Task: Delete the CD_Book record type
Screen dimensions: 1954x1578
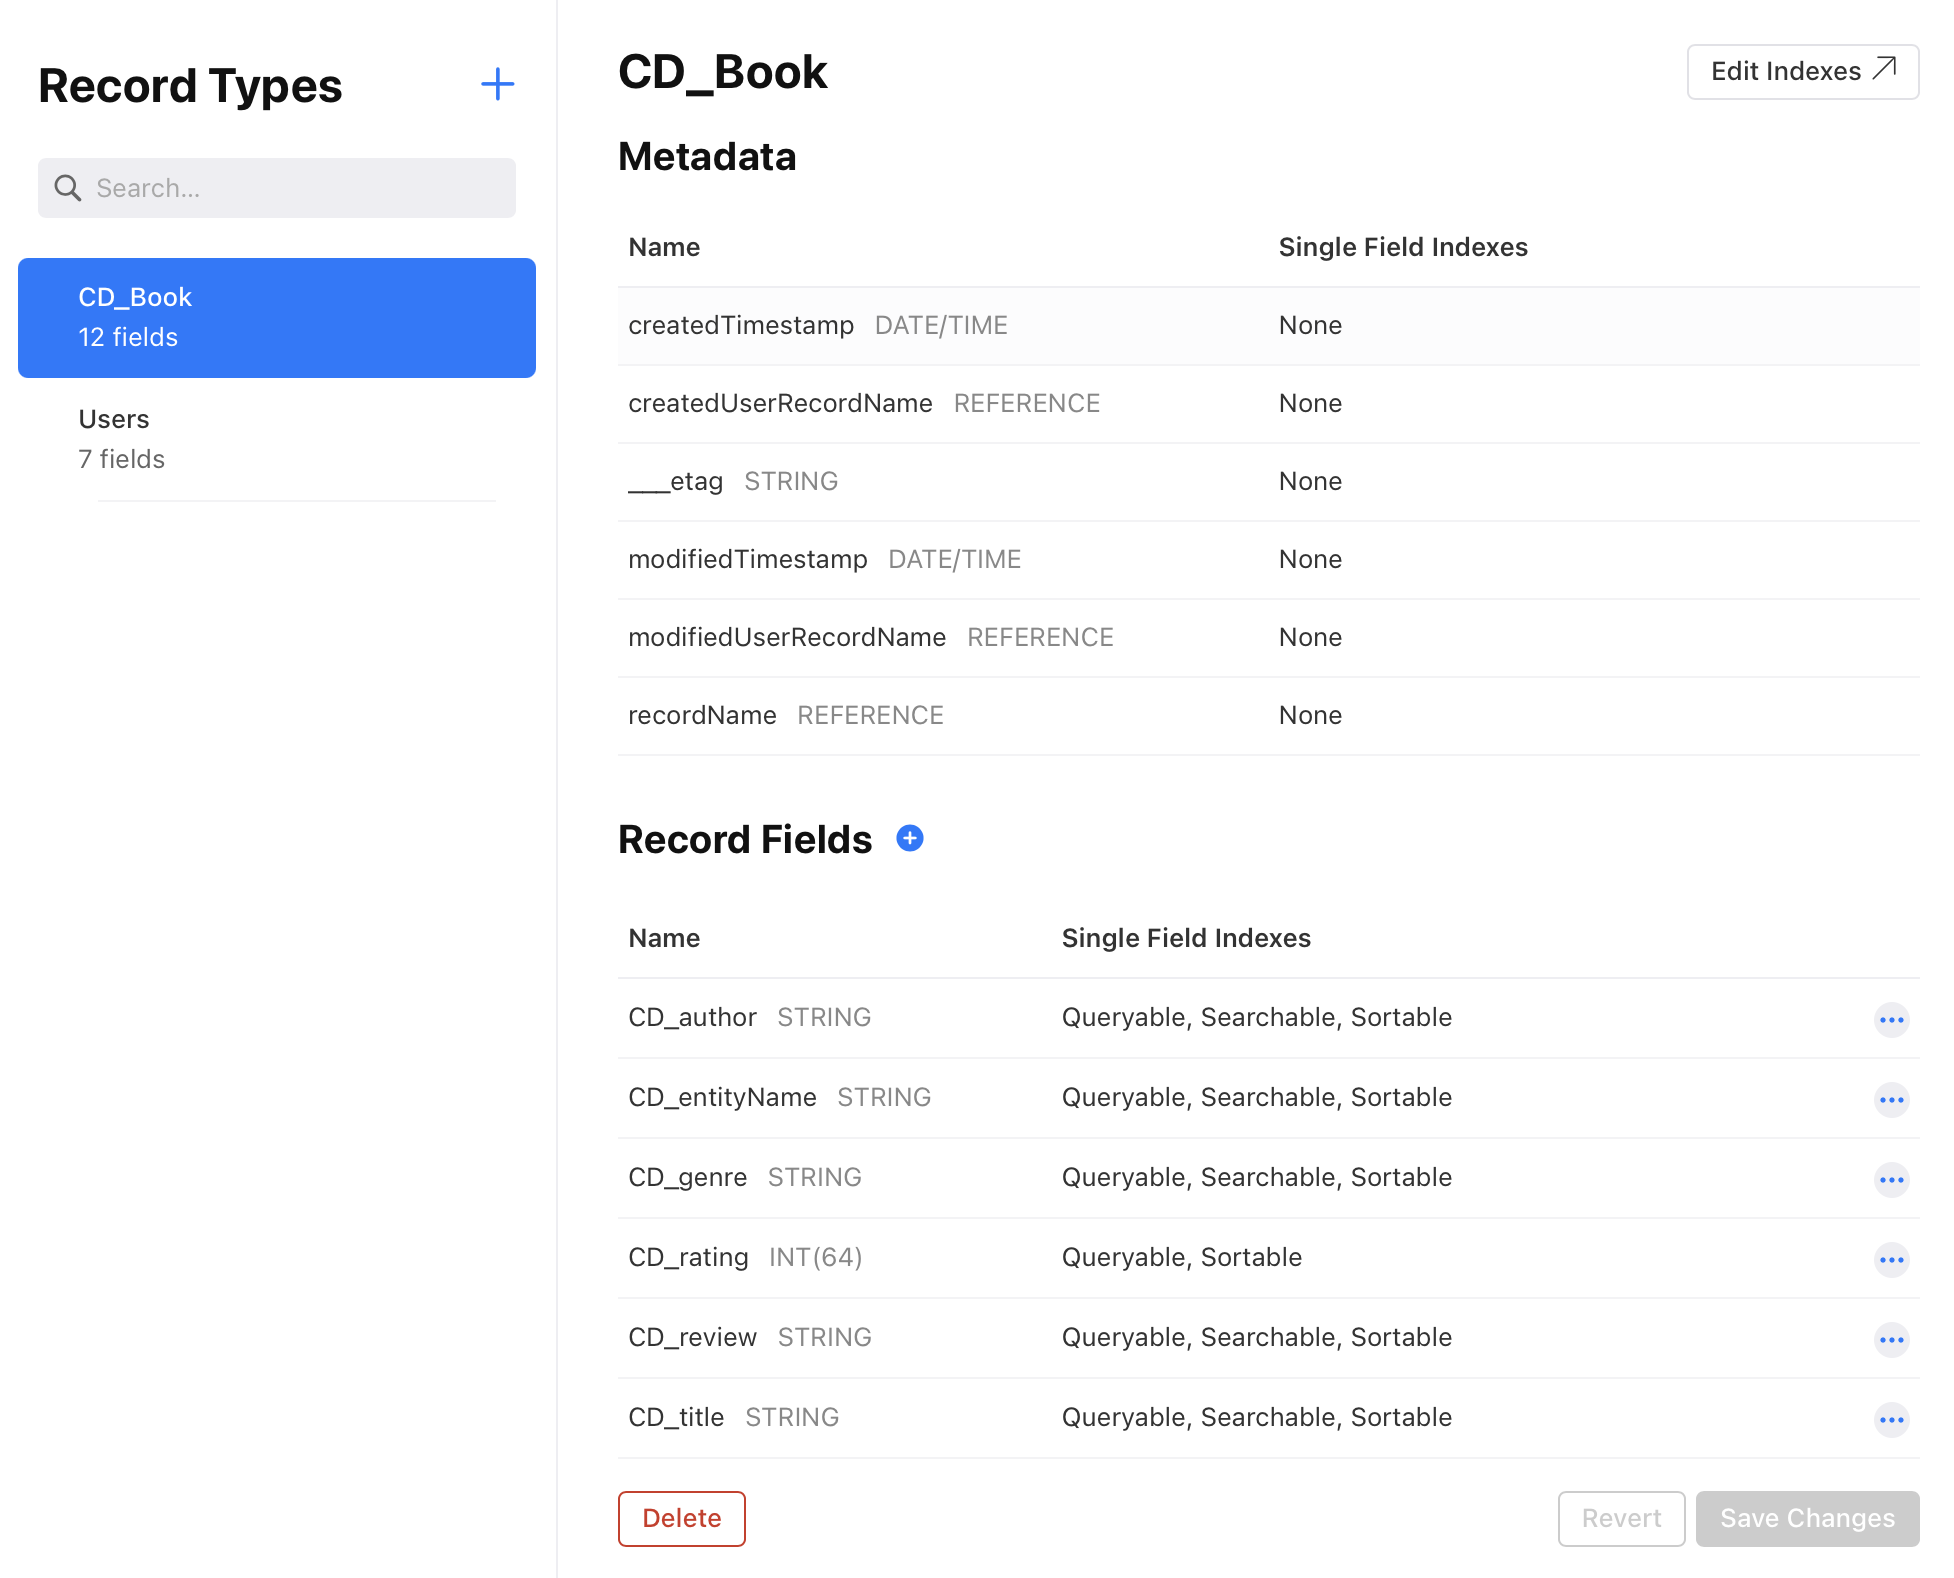Action: (x=681, y=1518)
